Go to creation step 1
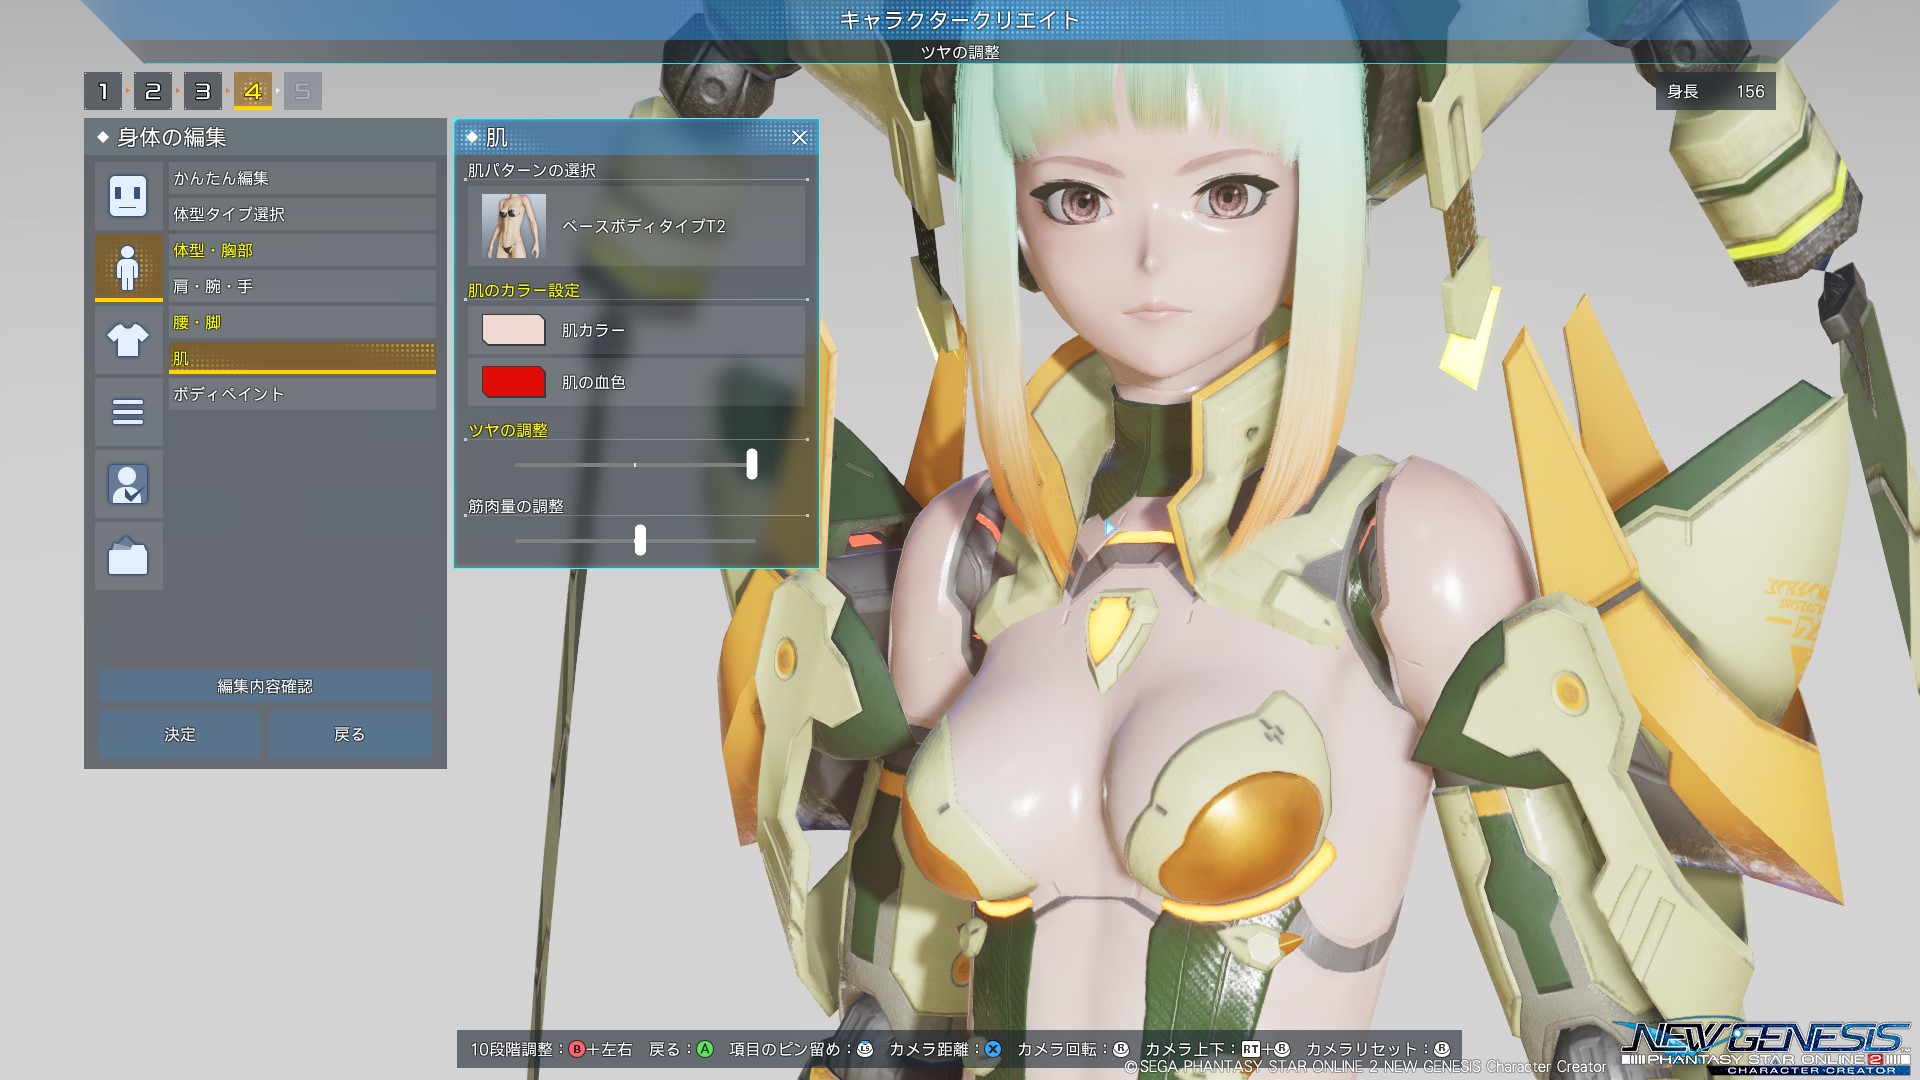This screenshot has height=1080, width=1920. (103, 92)
